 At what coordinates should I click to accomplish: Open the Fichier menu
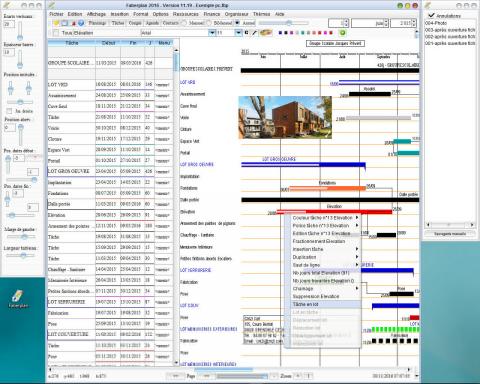[56, 14]
